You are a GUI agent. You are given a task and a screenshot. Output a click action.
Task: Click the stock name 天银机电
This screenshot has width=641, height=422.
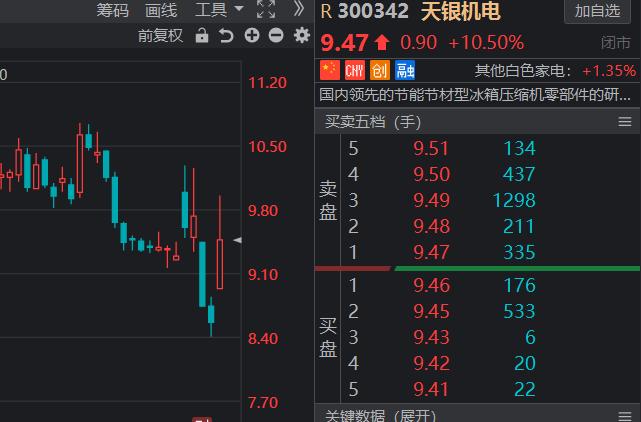(x=460, y=11)
